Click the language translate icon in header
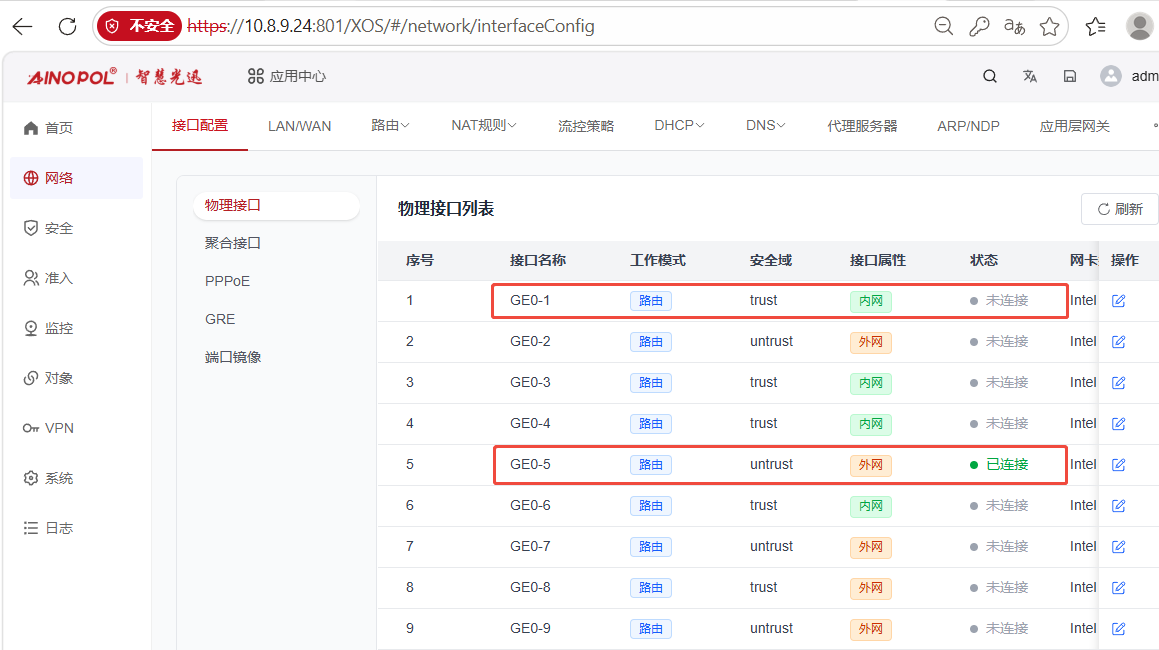This screenshot has width=1159, height=650. click(x=1030, y=76)
